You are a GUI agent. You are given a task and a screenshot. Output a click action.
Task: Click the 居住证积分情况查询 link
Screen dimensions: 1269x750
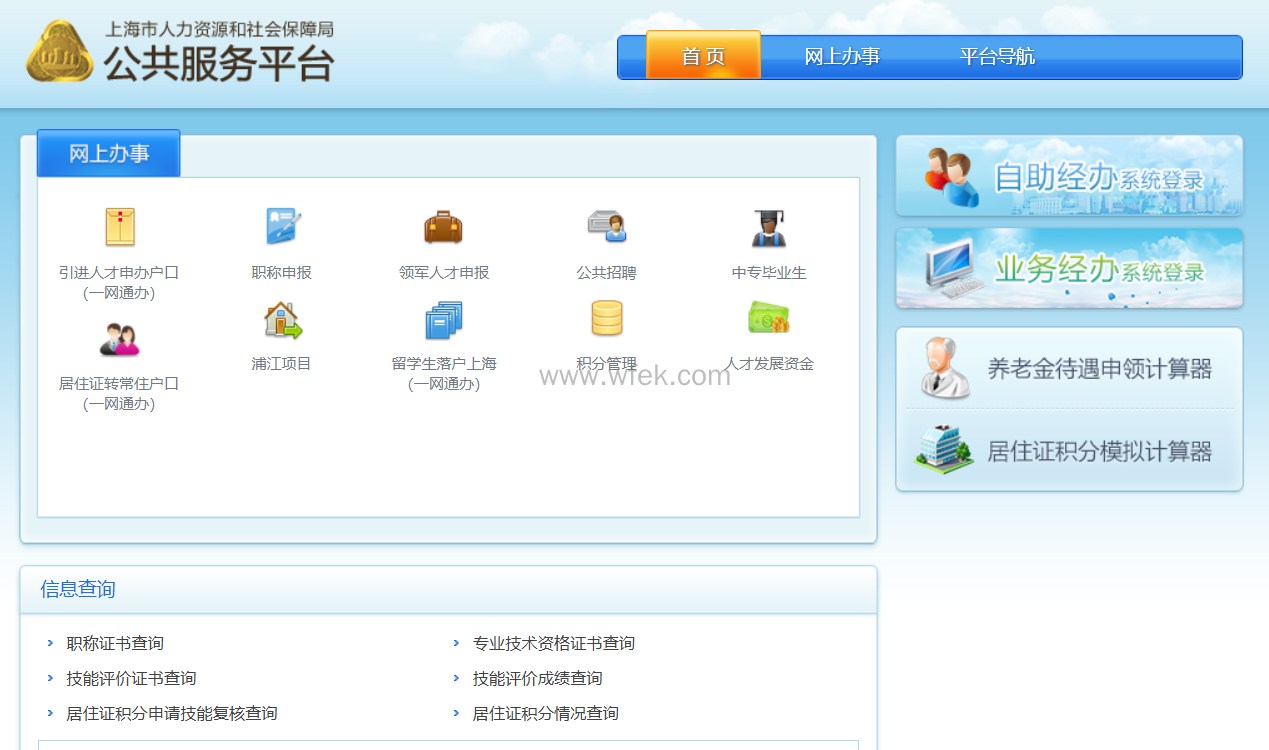[x=545, y=713]
